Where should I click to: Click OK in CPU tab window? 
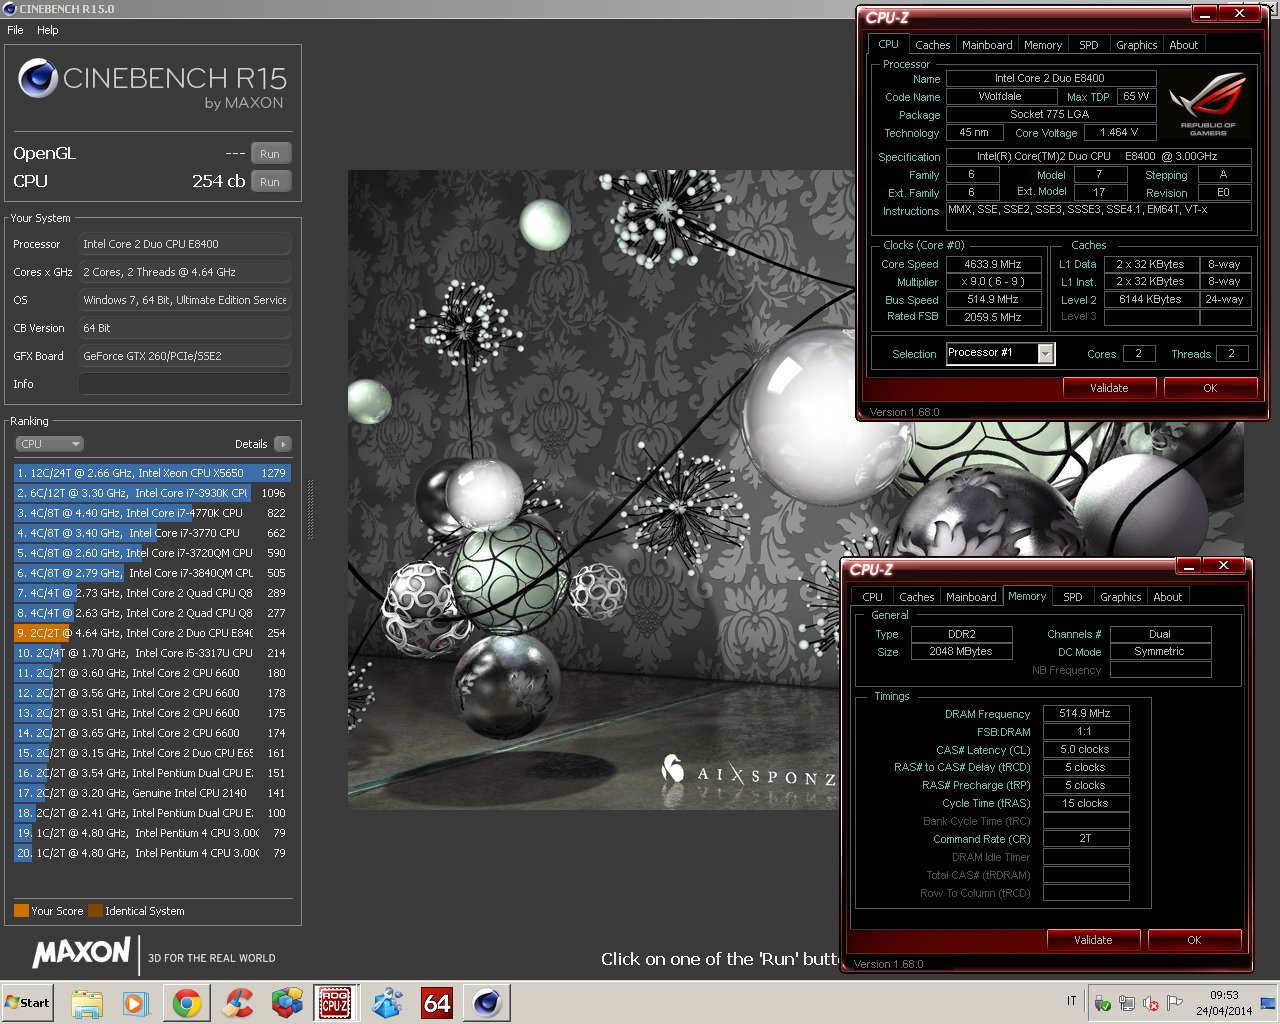tap(1210, 388)
